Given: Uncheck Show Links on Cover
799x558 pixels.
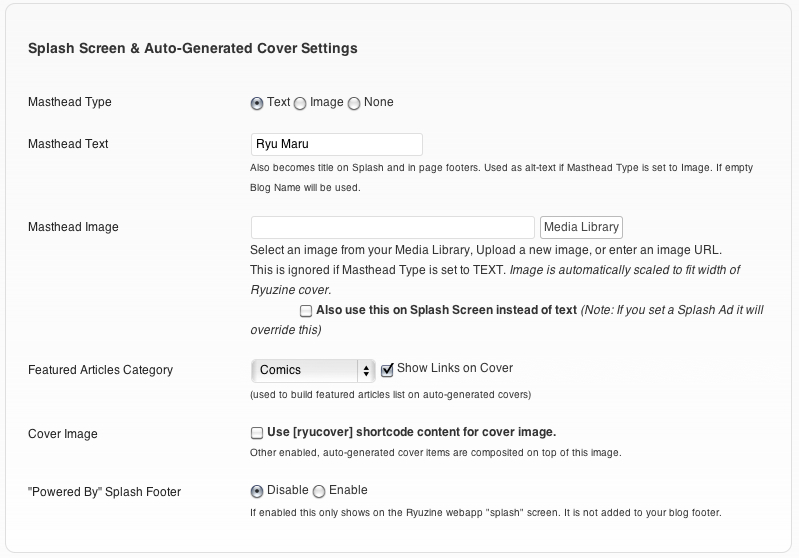Looking at the screenshot, I should point(387,369).
